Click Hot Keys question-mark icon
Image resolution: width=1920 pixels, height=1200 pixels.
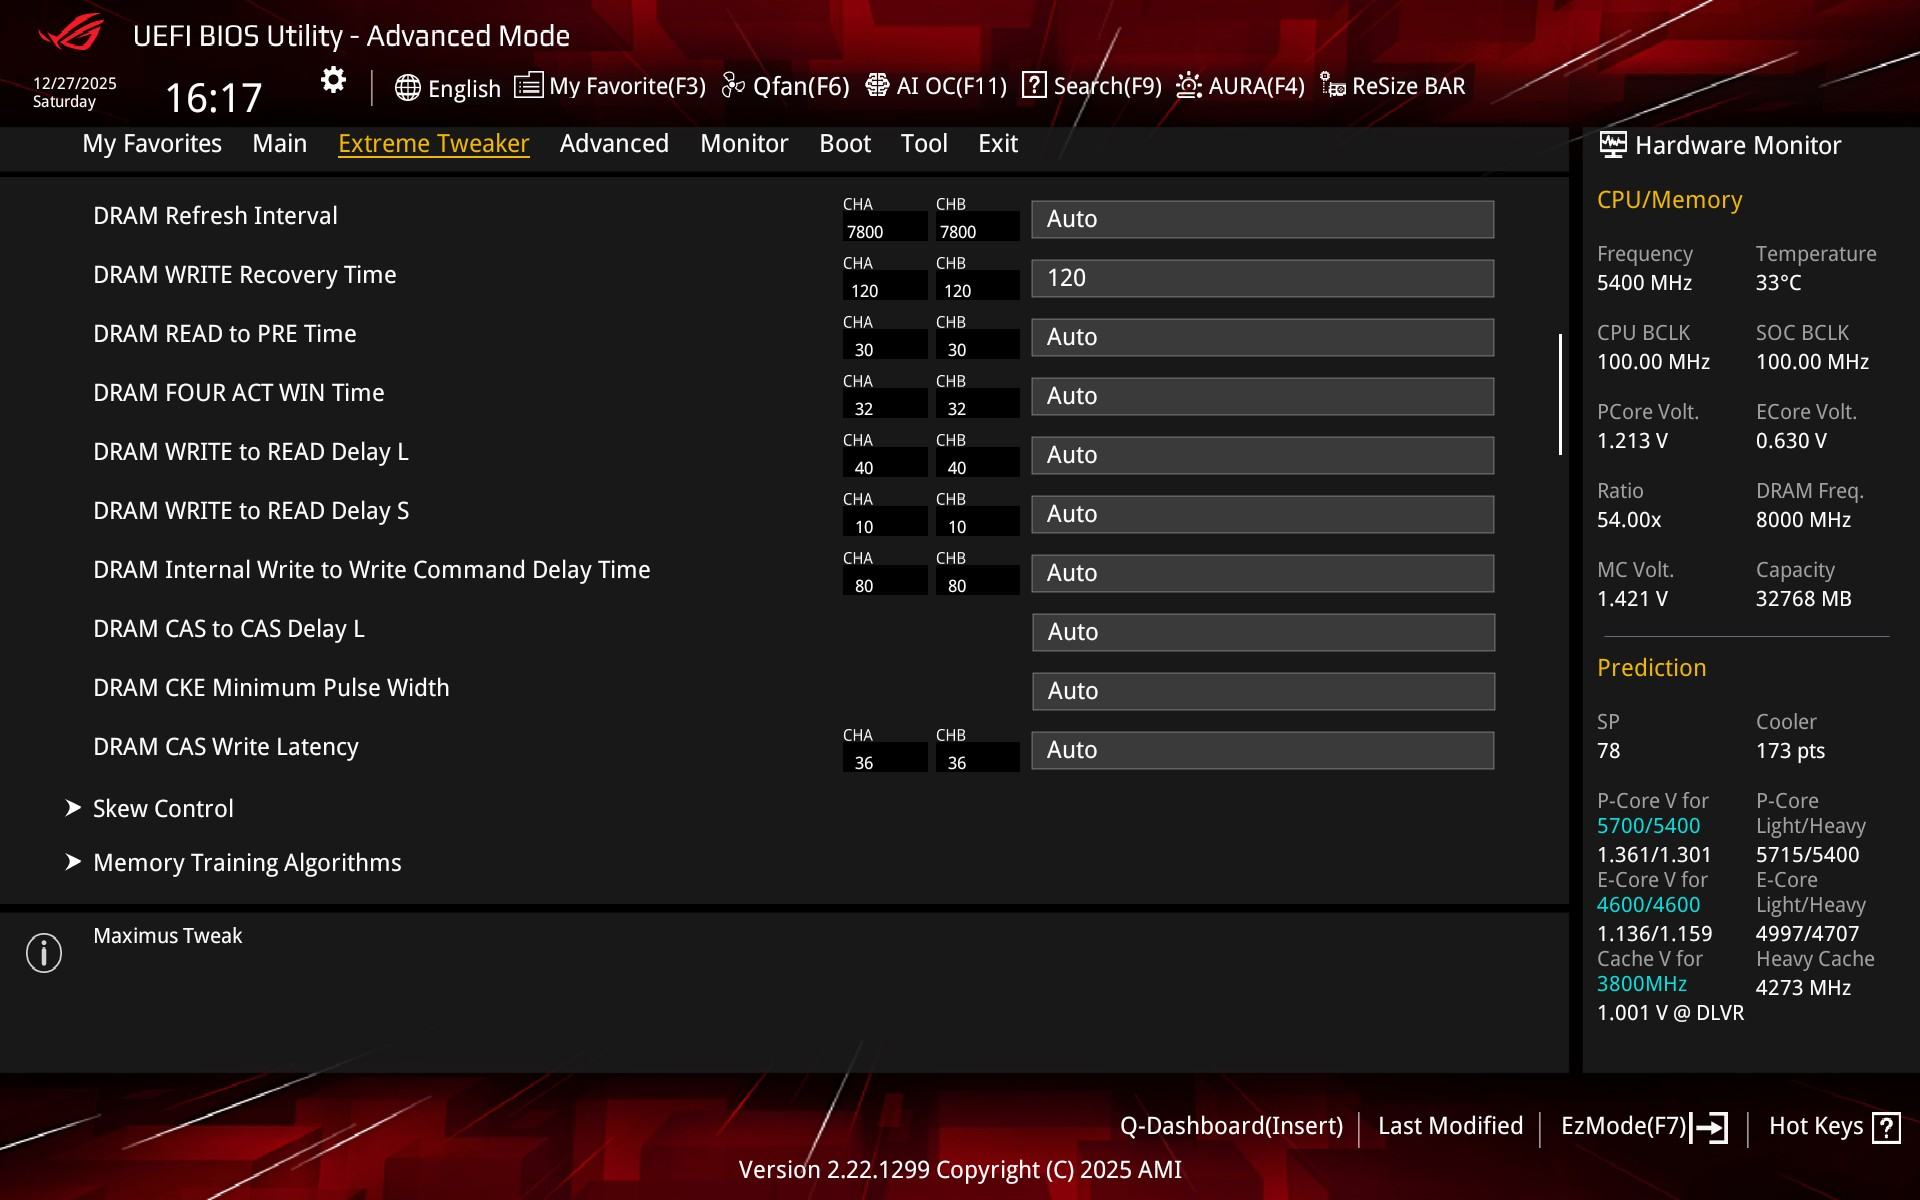pos(1886,1127)
